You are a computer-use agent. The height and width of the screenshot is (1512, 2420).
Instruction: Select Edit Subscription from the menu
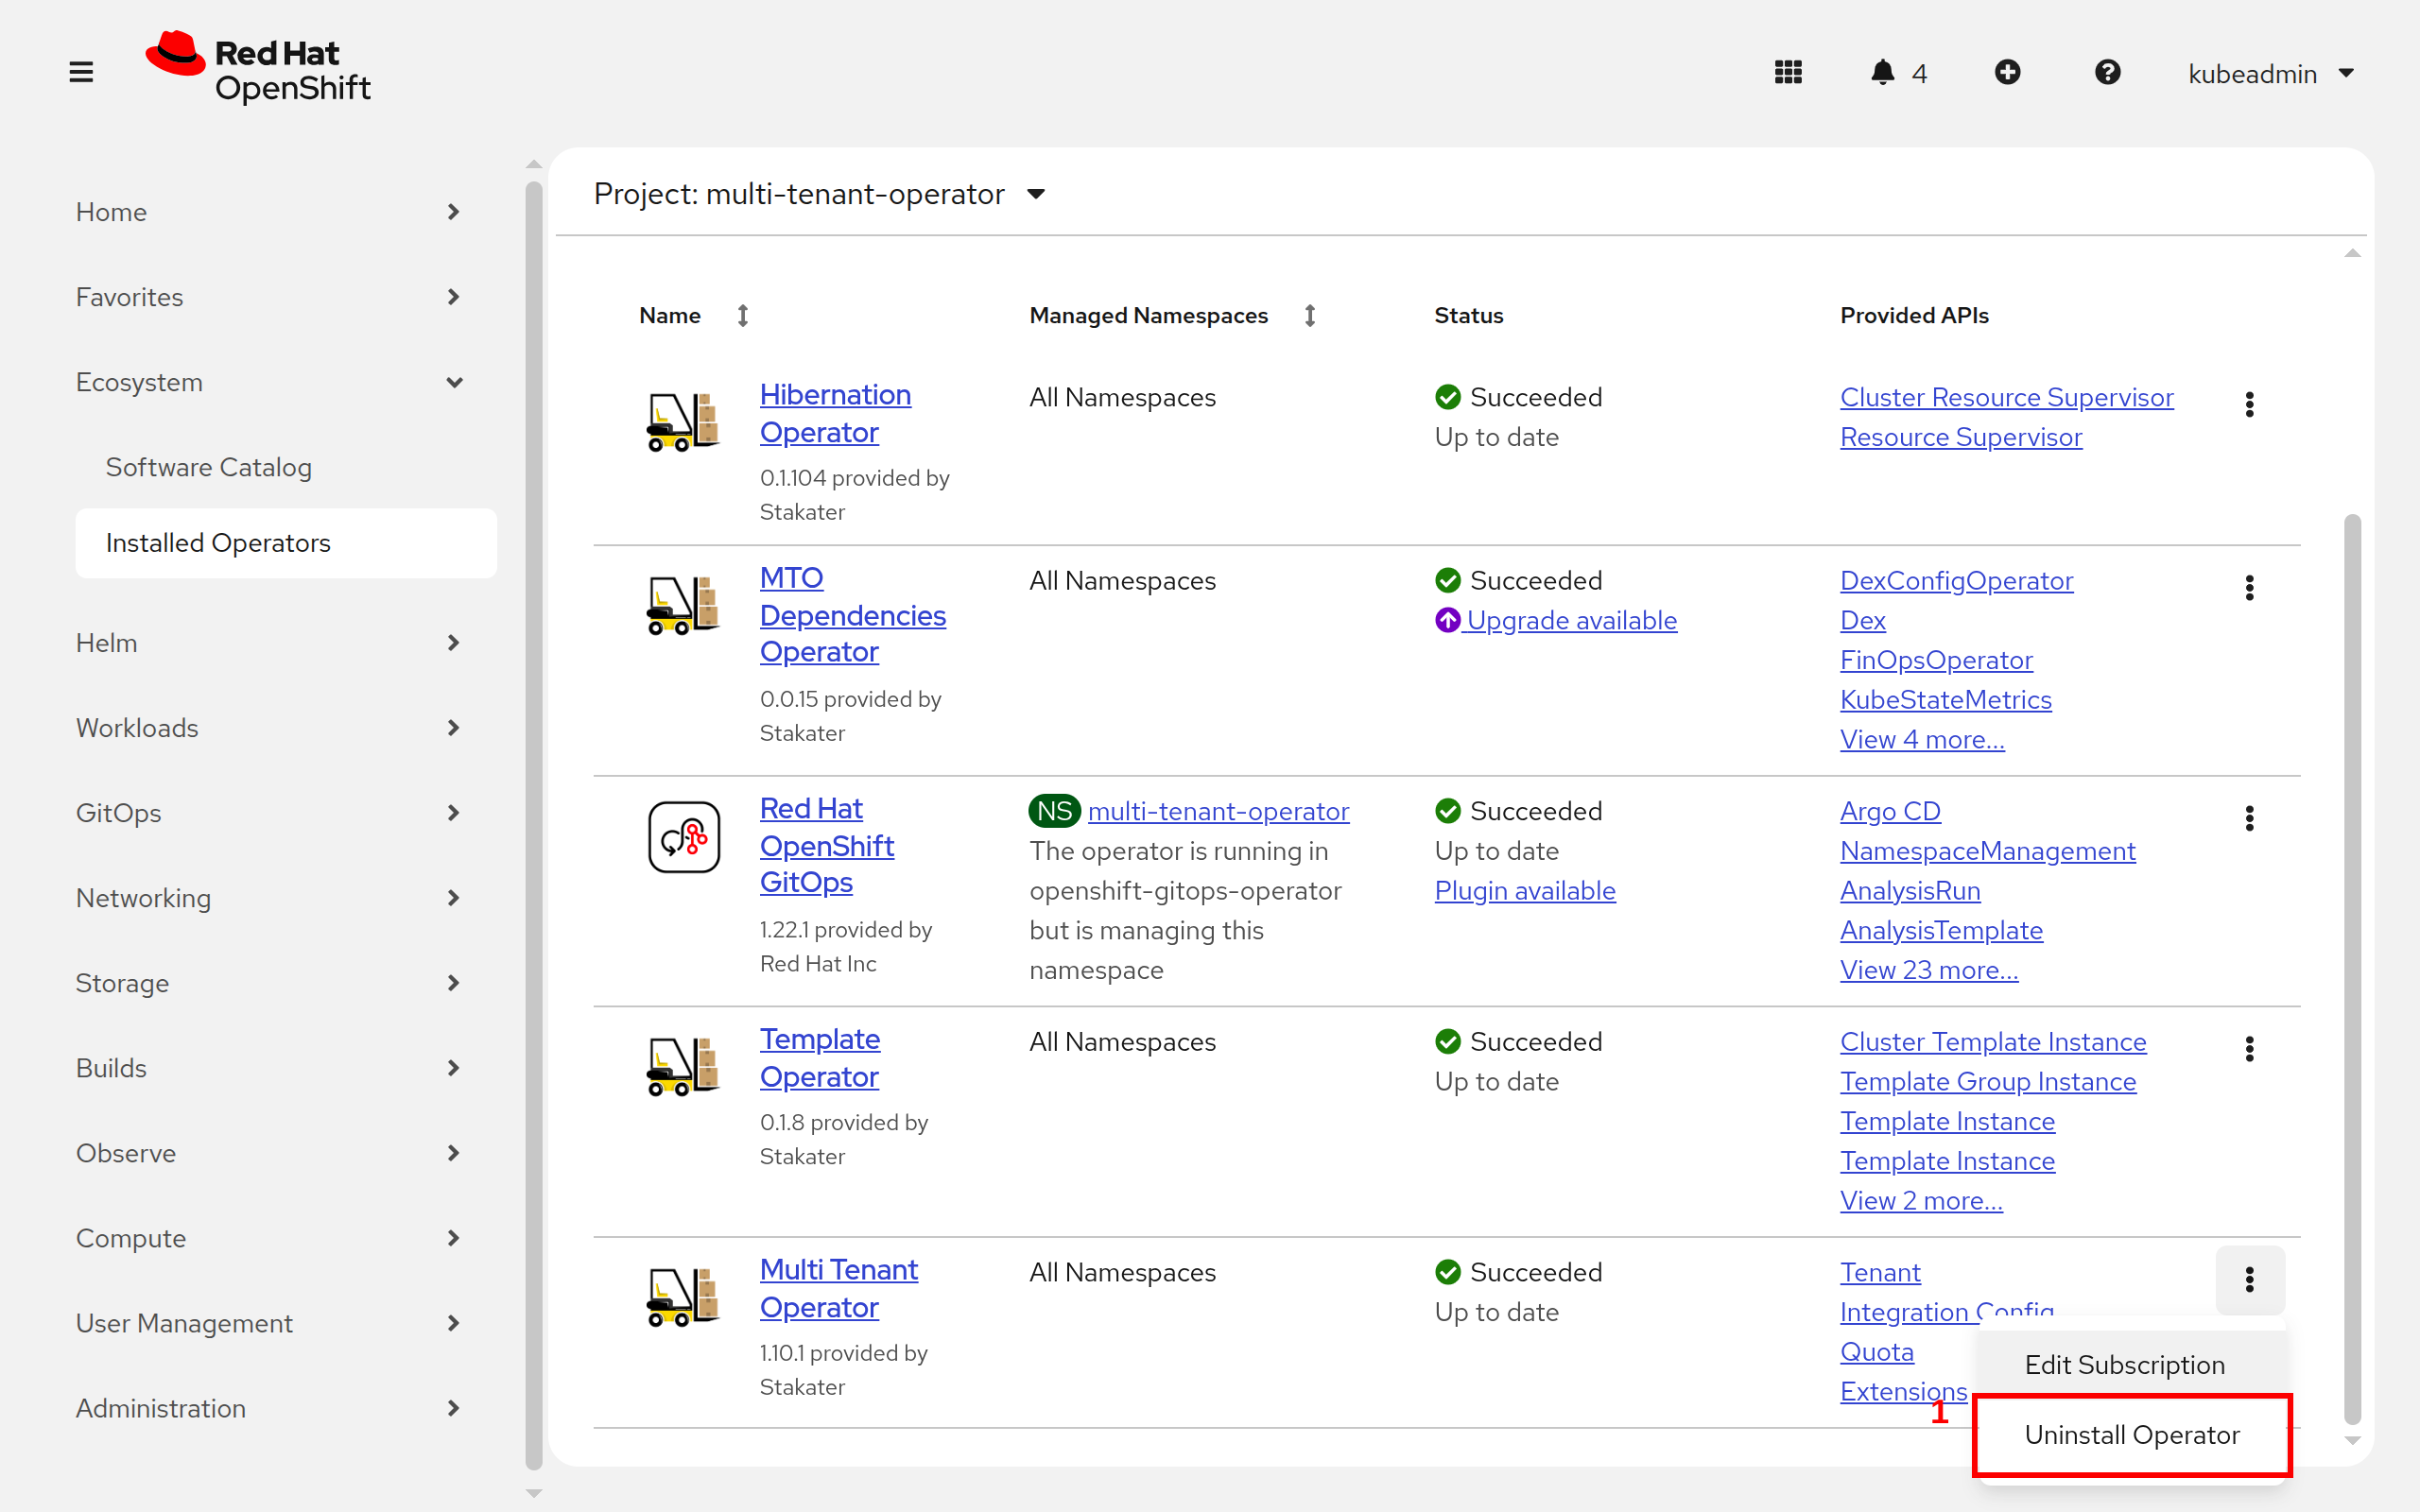[x=2132, y=1365]
